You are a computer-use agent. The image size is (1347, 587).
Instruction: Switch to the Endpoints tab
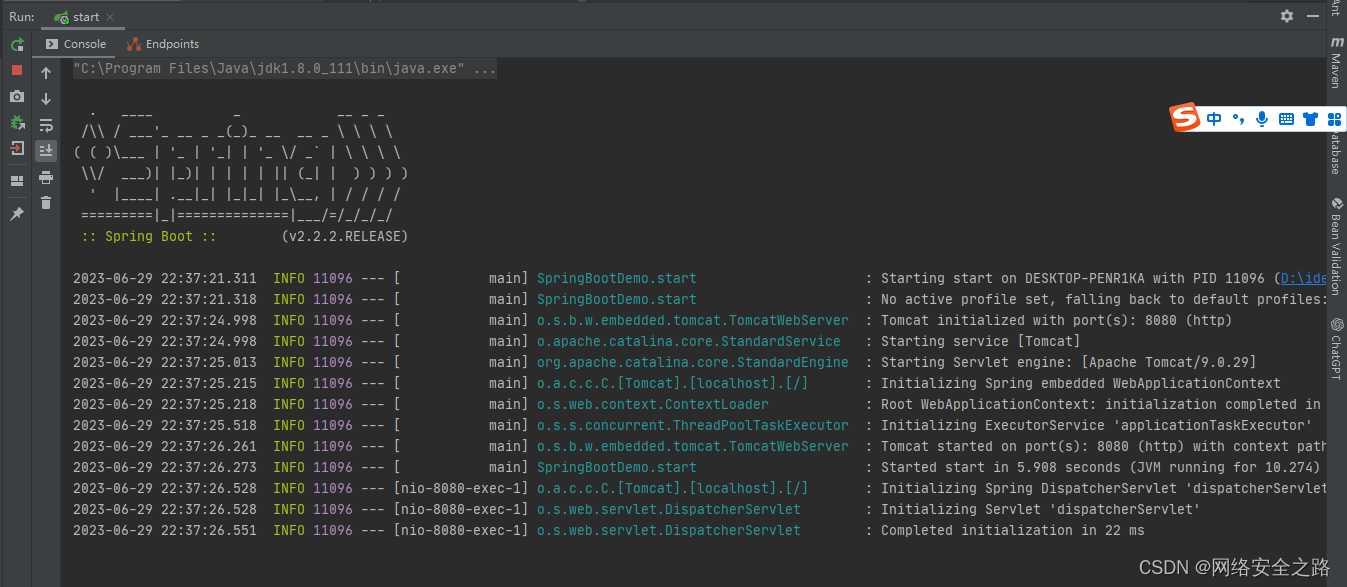[162, 44]
